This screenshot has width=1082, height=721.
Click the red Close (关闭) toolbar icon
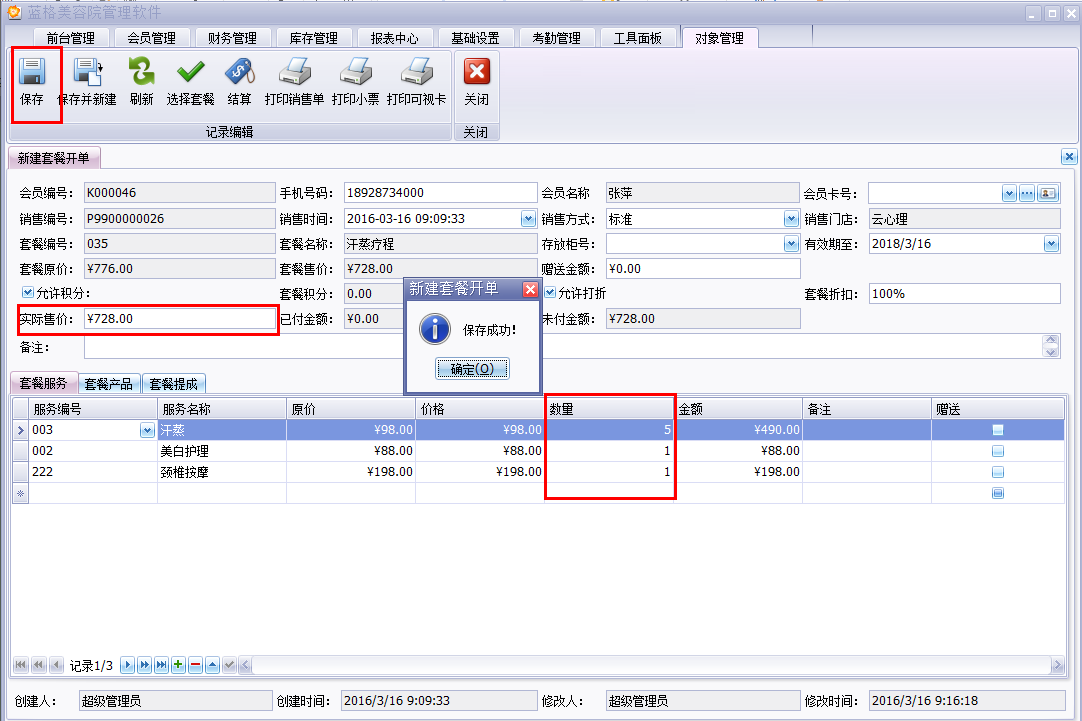pos(477,74)
